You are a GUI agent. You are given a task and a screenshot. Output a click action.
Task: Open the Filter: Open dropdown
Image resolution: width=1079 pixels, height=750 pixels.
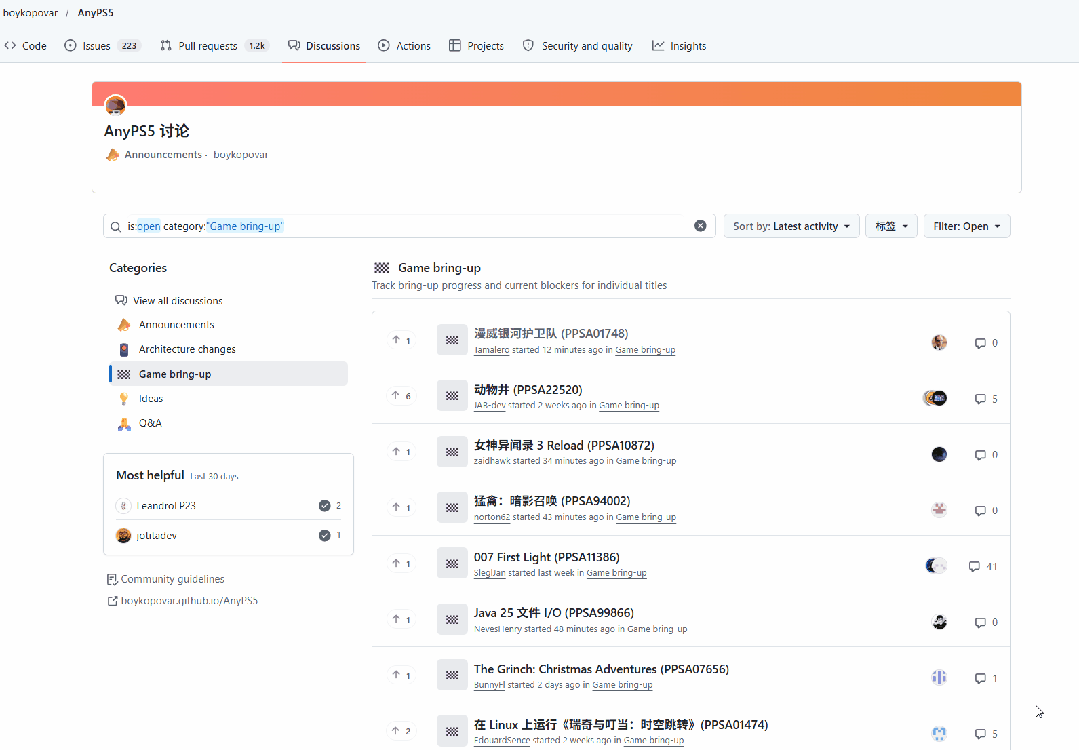point(967,226)
